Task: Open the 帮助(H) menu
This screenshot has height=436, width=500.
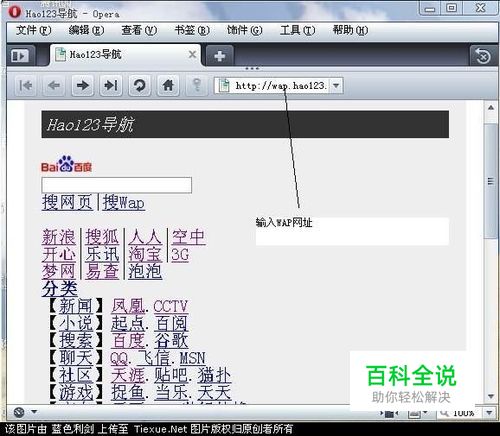Action: [350, 31]
